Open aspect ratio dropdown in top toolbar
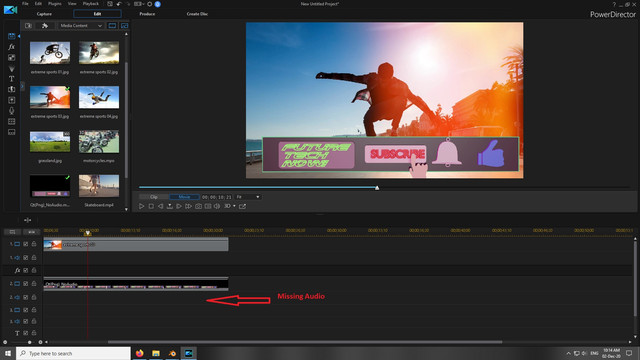640x360 pixels. [x=139, y=4]
